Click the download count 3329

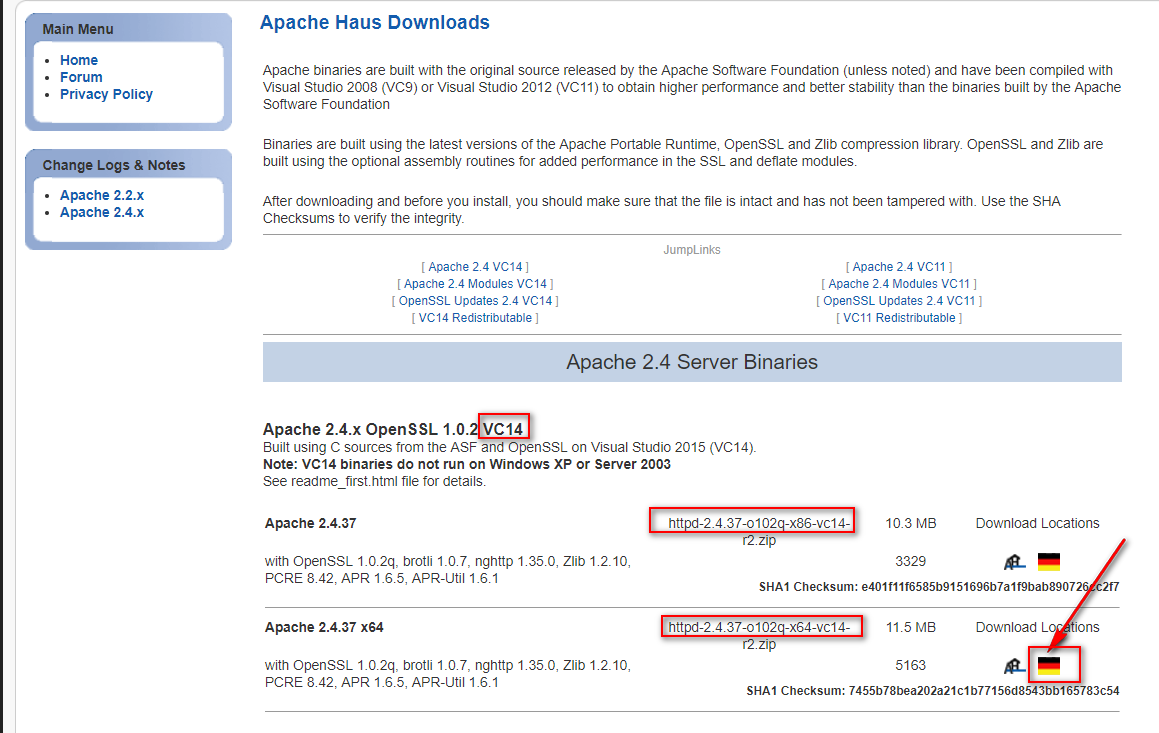click(911, 562)
